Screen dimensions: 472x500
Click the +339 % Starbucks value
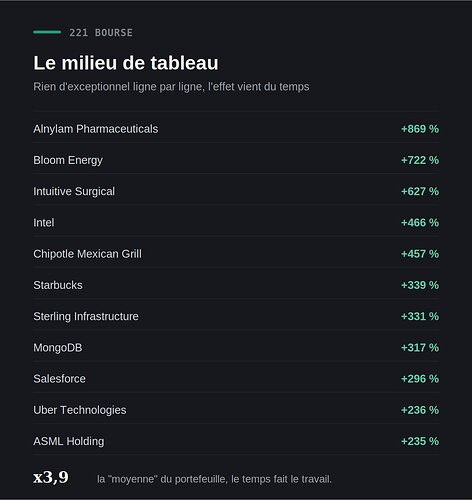click(x=420, y=285)
